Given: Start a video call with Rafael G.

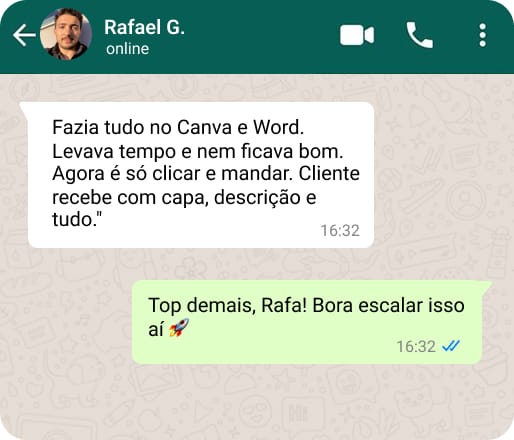Looking at the screenshot, I should (357, 35).
